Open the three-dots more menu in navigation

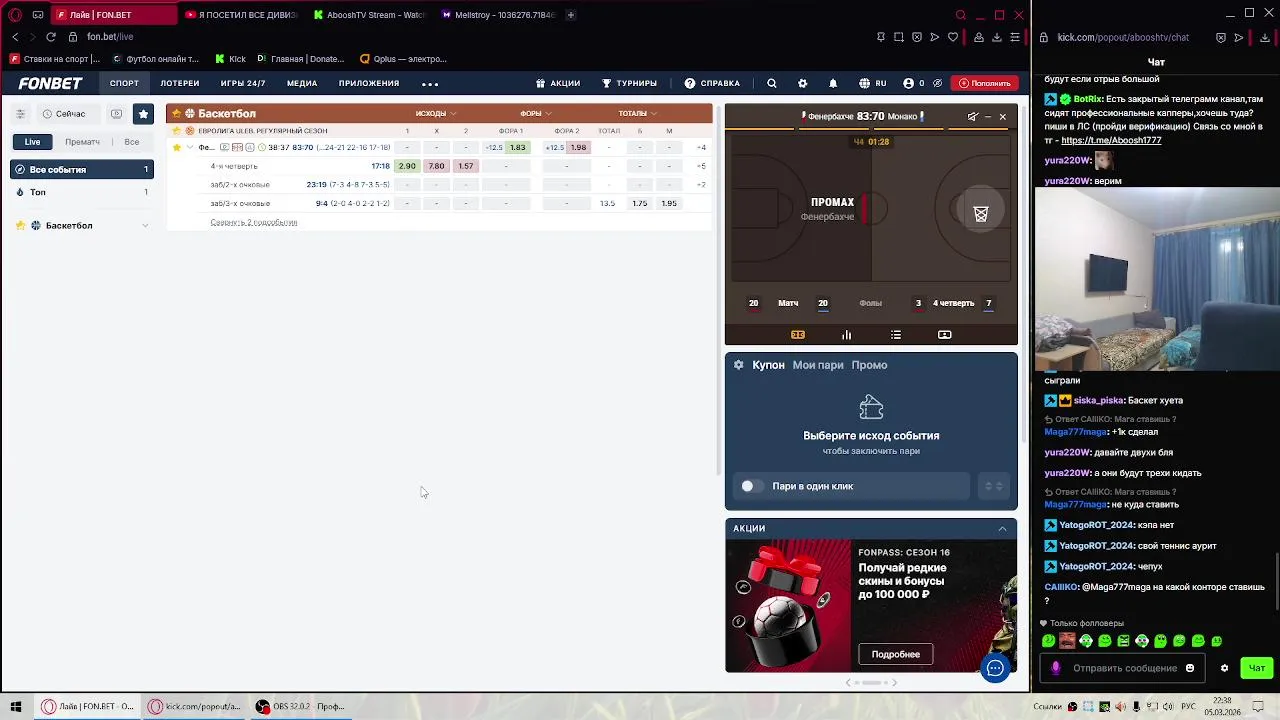point(430,84)
